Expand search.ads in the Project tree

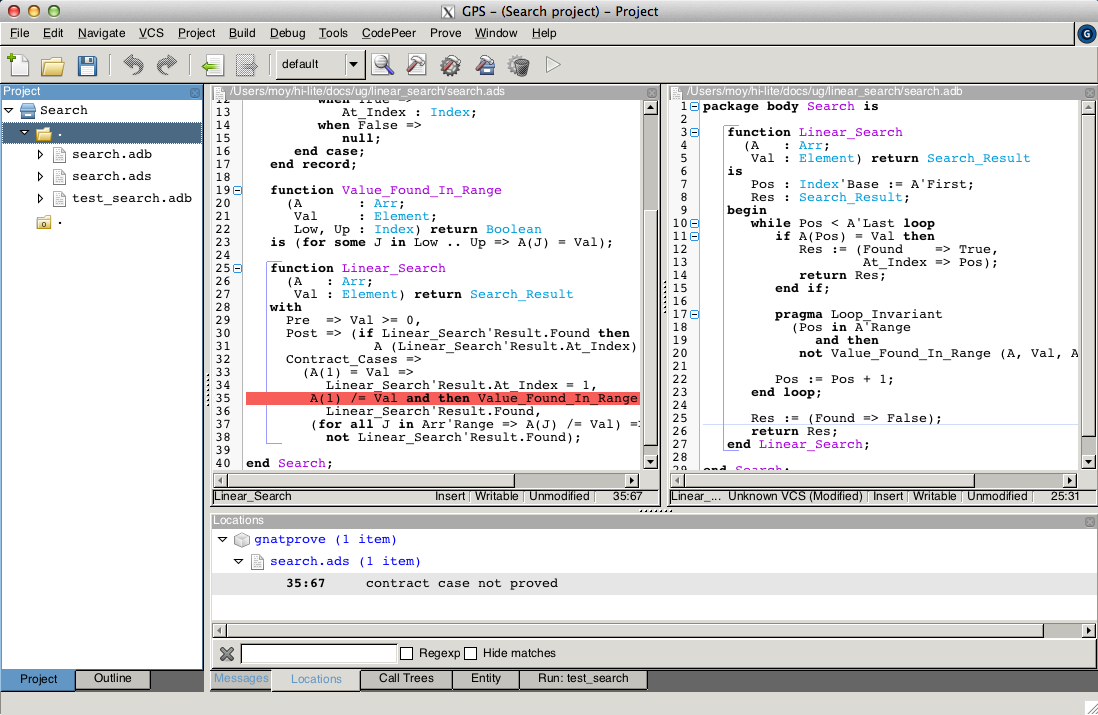pos(40,176)
